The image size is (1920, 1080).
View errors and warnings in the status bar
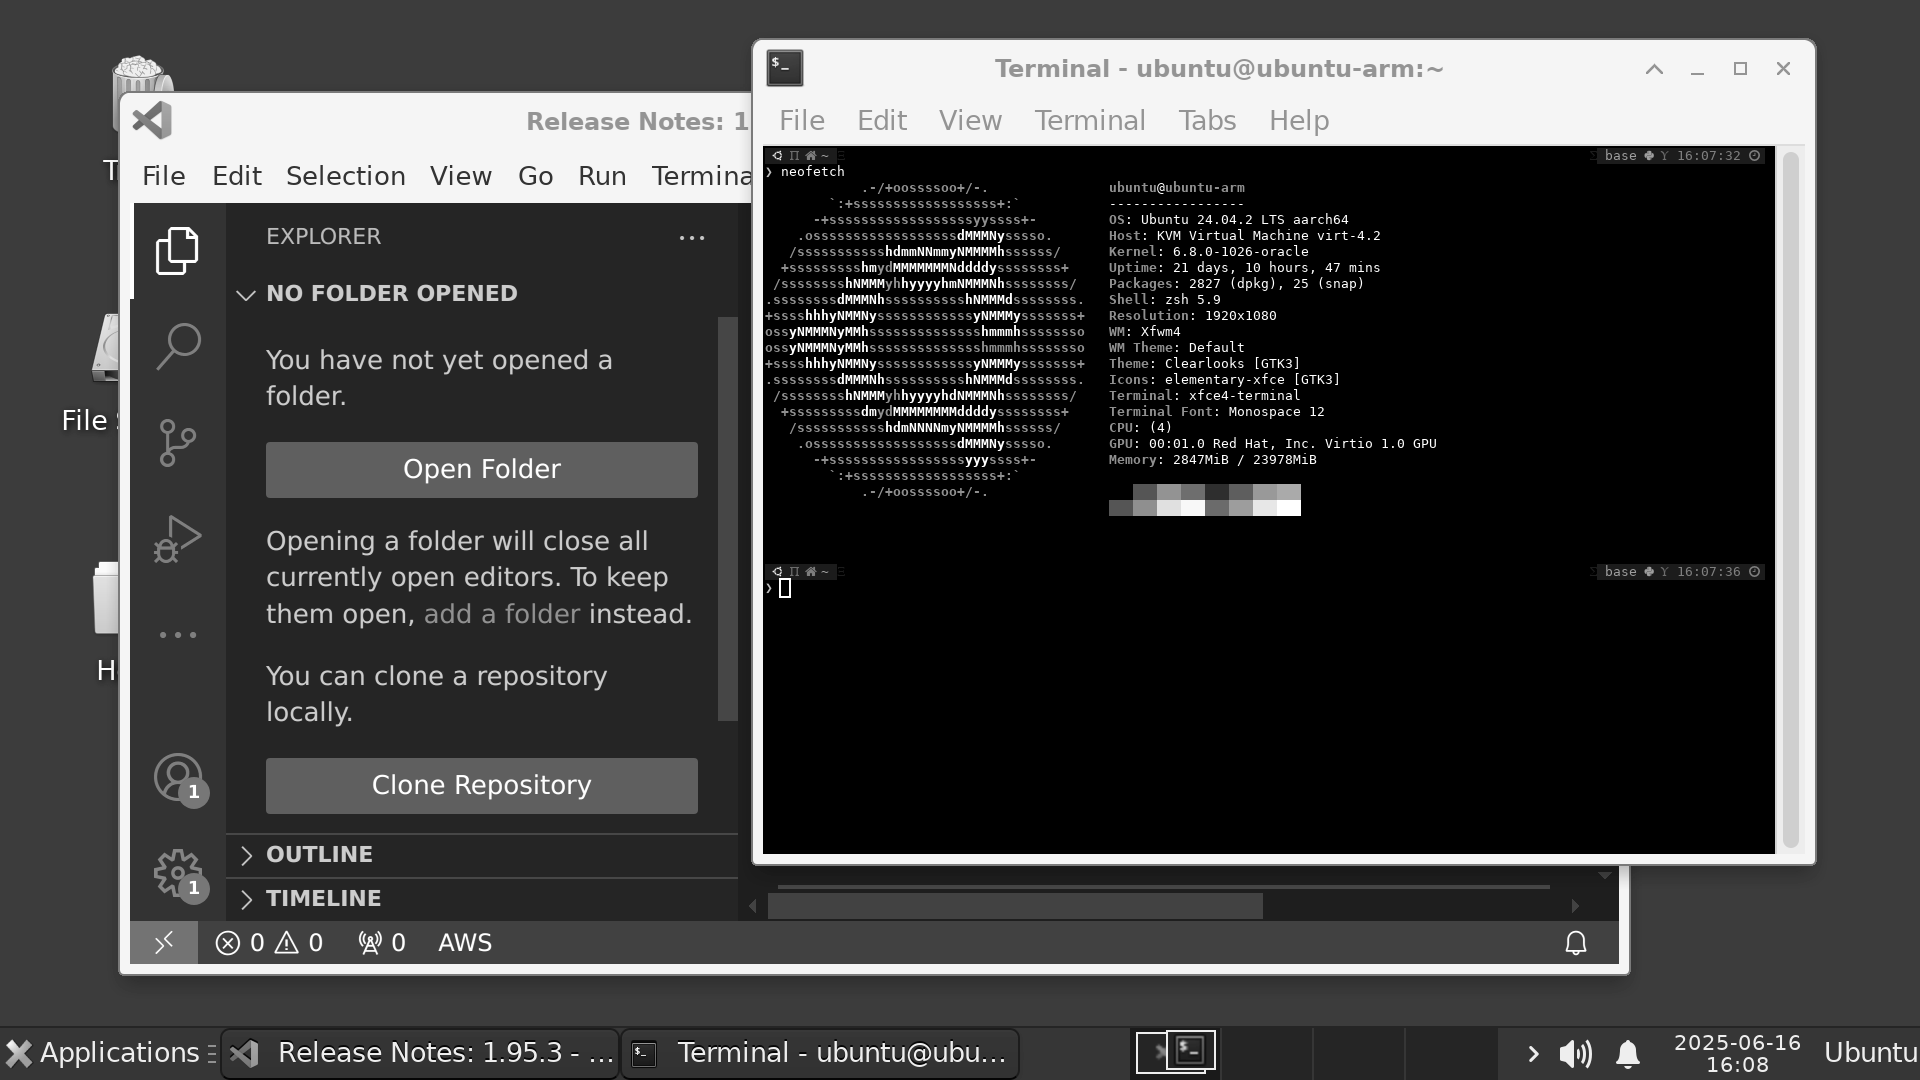(268, 941)
